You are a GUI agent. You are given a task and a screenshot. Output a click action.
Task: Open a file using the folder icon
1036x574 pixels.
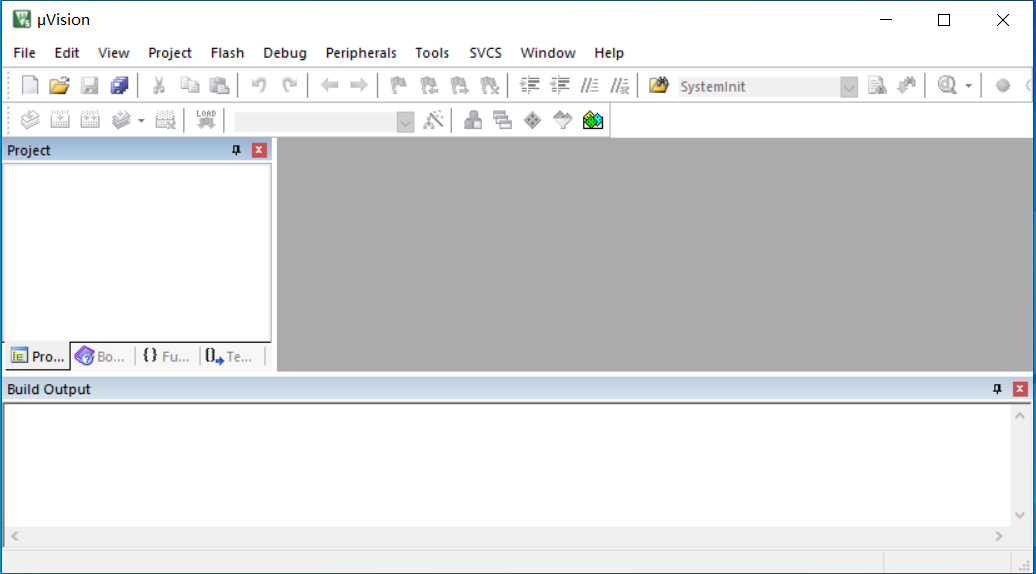[x=60, y=86]
